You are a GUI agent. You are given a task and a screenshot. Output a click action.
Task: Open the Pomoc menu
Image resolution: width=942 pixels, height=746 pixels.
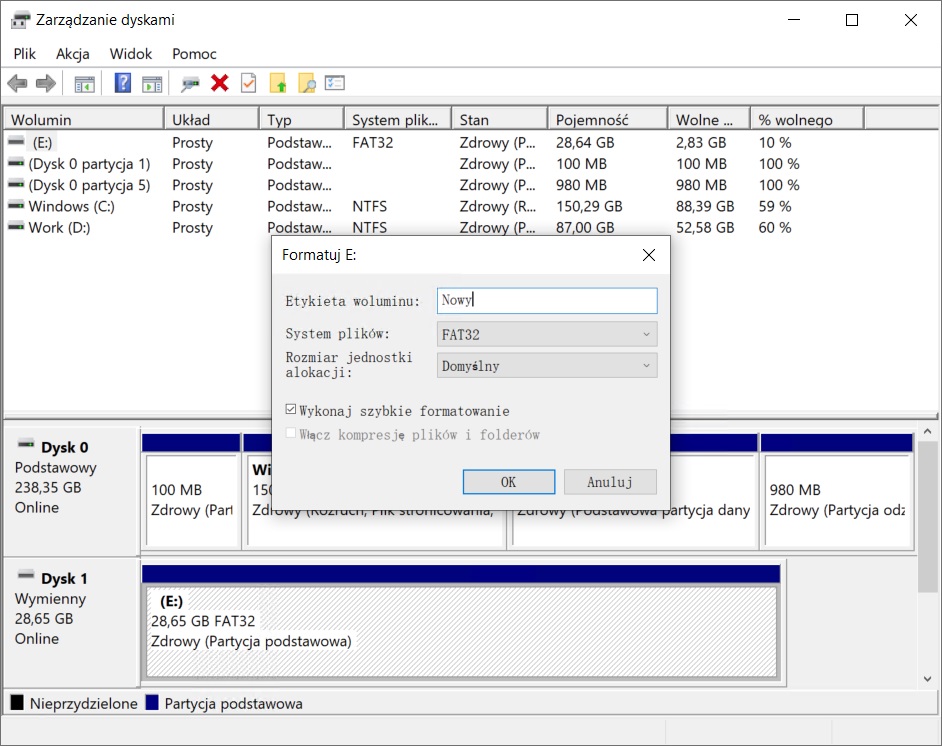click(x=194, y=54)
